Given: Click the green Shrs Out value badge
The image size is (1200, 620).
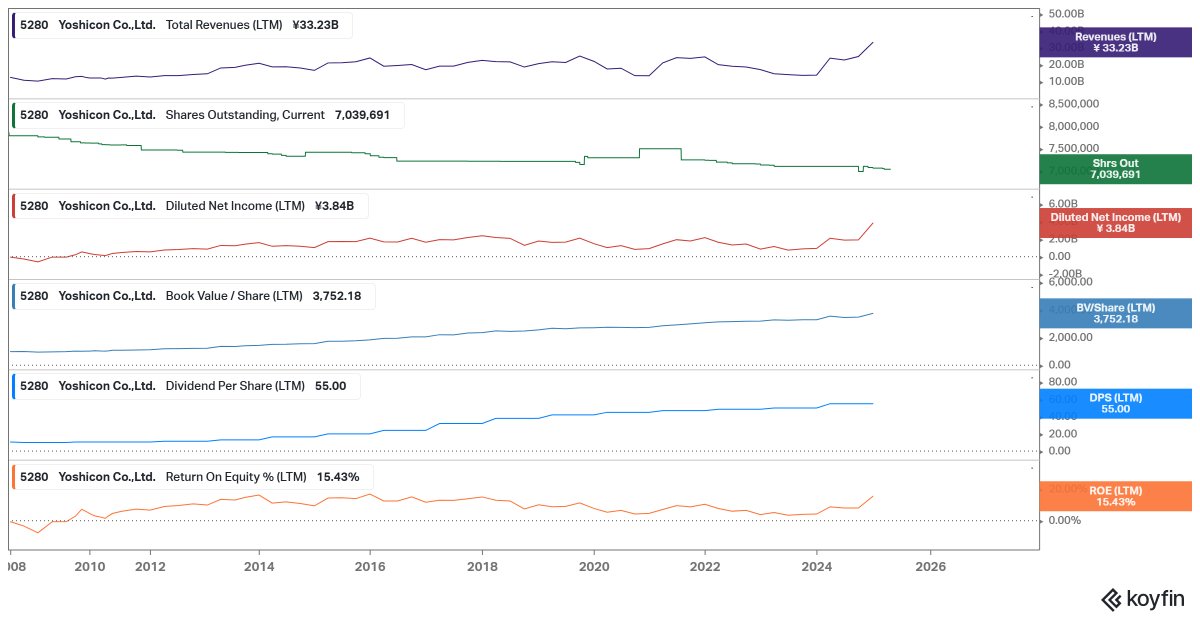Looking at the screenshot, I should coord(1115,169).
